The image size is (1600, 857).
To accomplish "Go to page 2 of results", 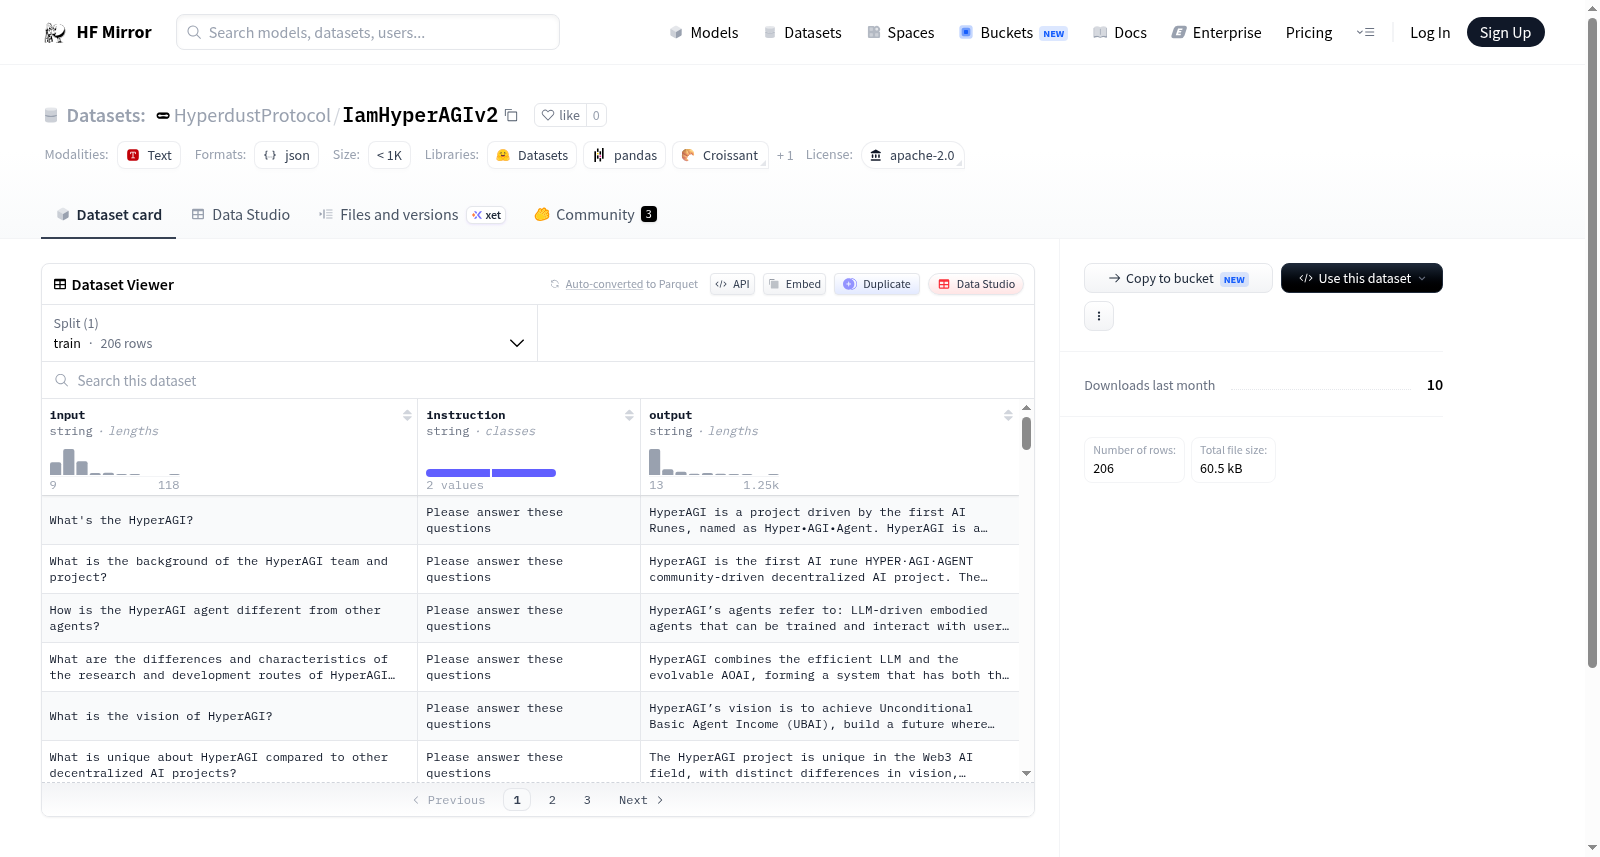I will point(552,800).
